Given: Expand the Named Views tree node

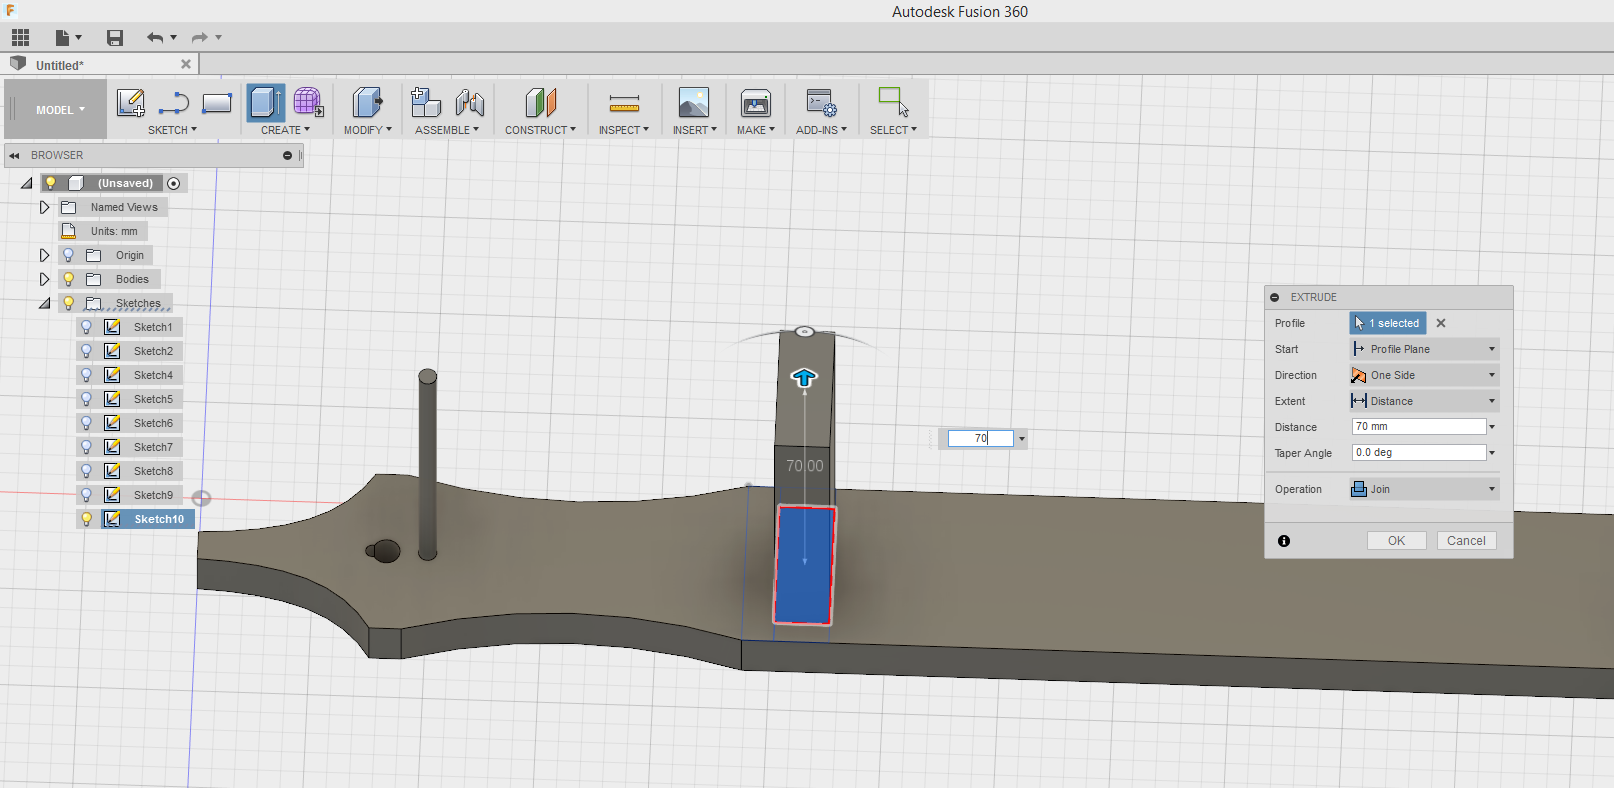Looking at the screenshot, I should [44, 207].
